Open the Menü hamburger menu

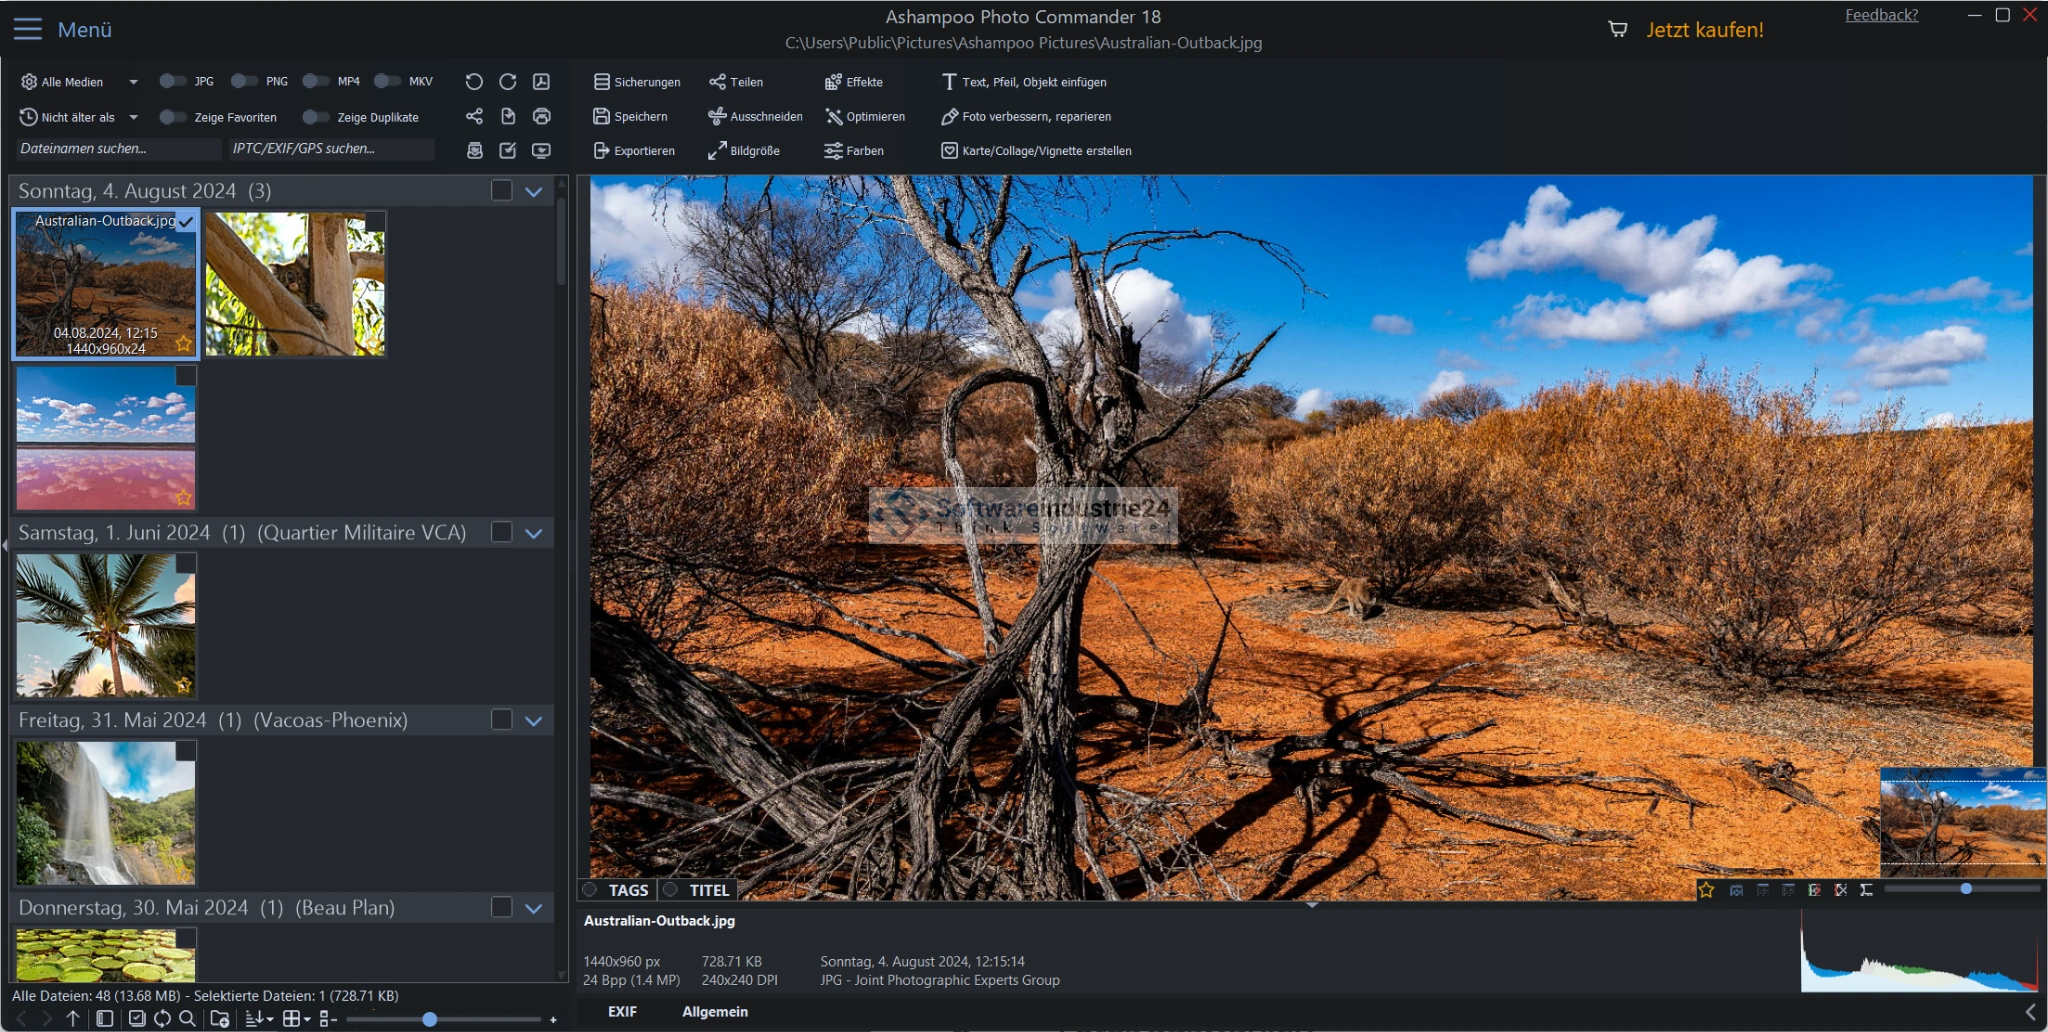(x=28, y=29)
